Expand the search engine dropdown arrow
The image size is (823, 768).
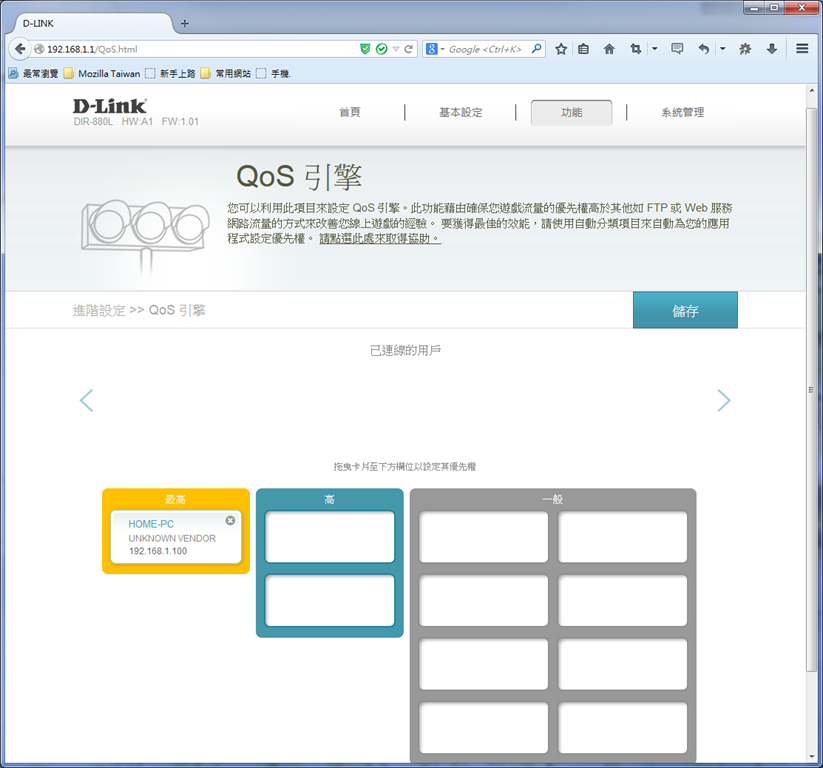tap(442, 49)
